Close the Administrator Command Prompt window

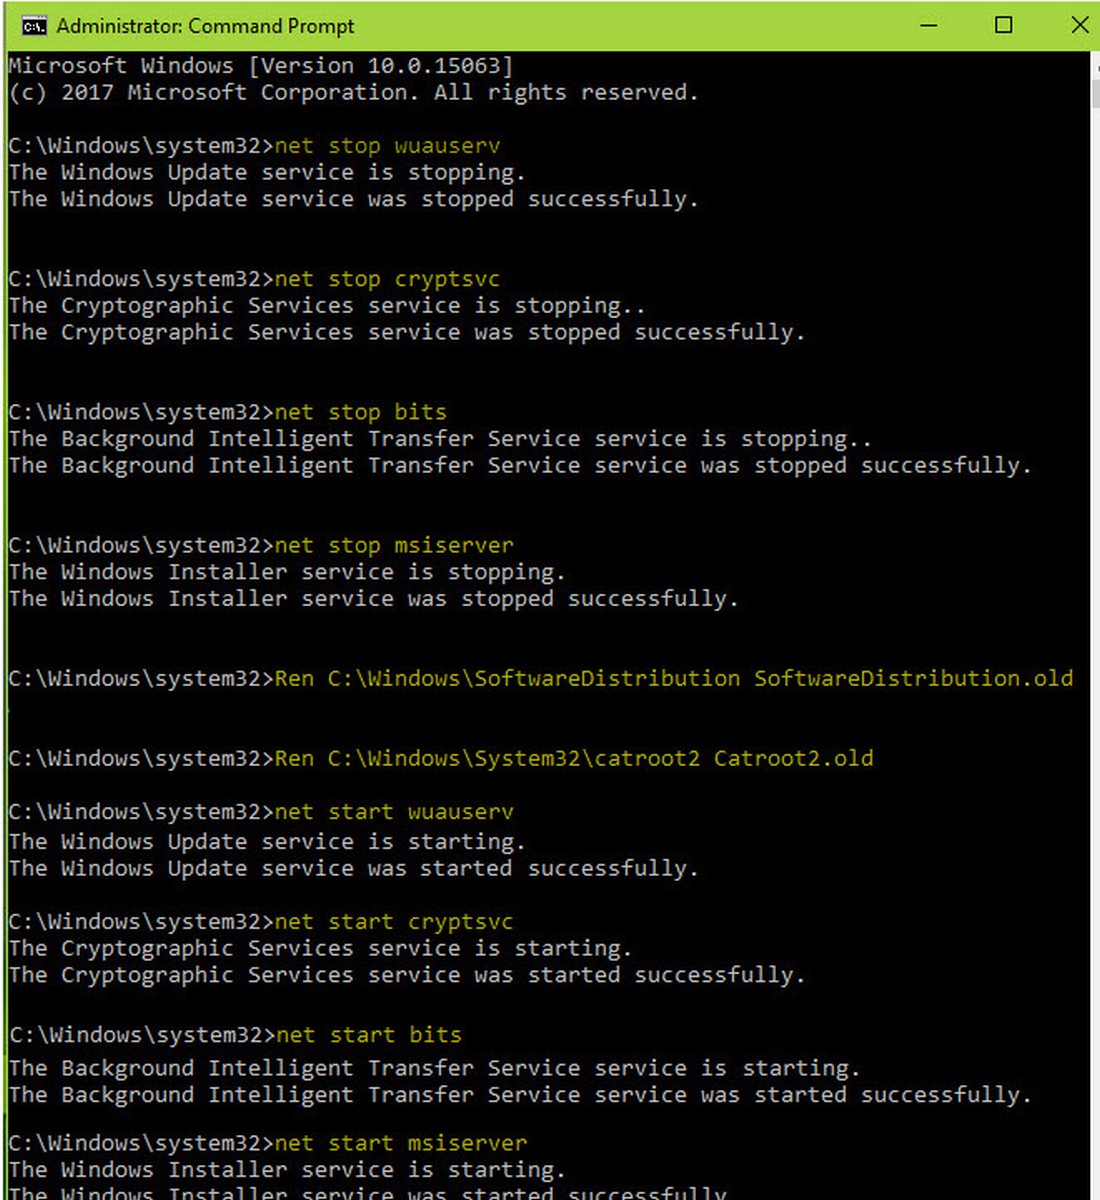click(x=1078, y=26)
